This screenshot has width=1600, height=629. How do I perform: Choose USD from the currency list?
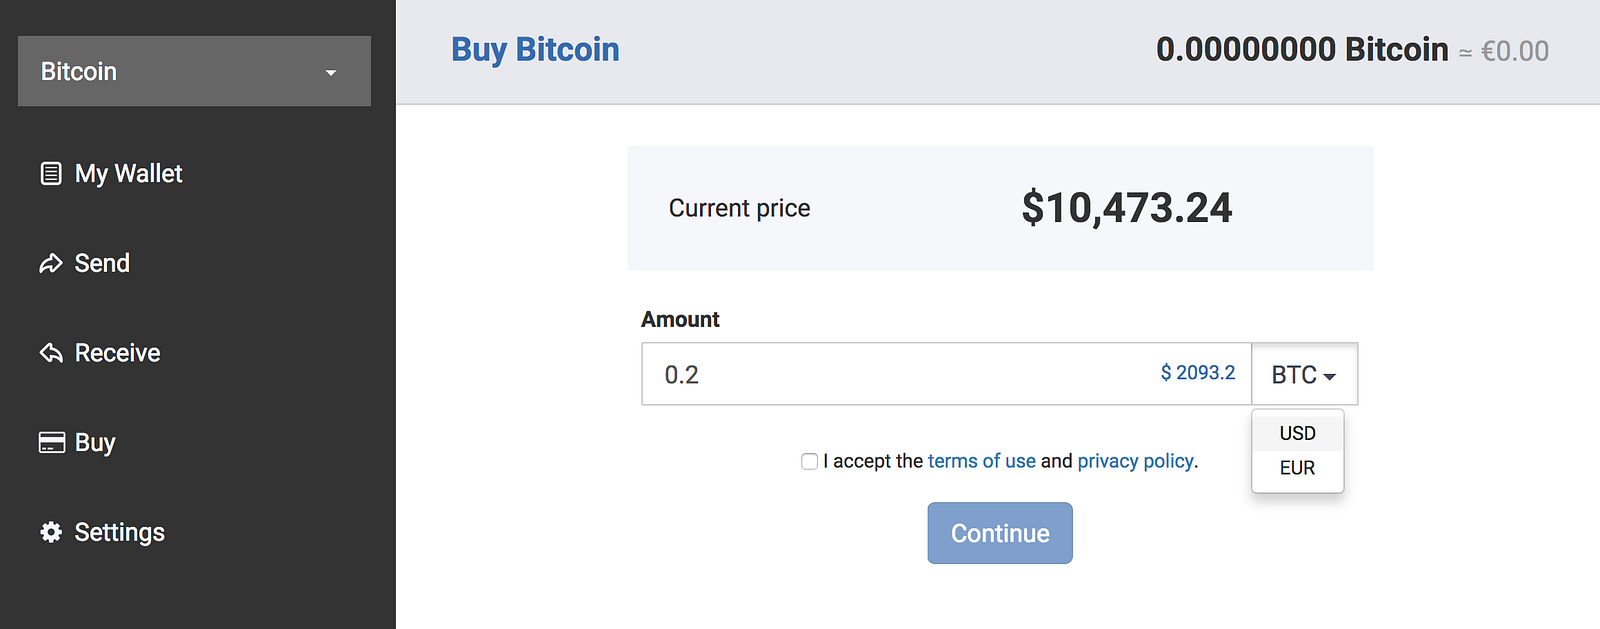1297,433
